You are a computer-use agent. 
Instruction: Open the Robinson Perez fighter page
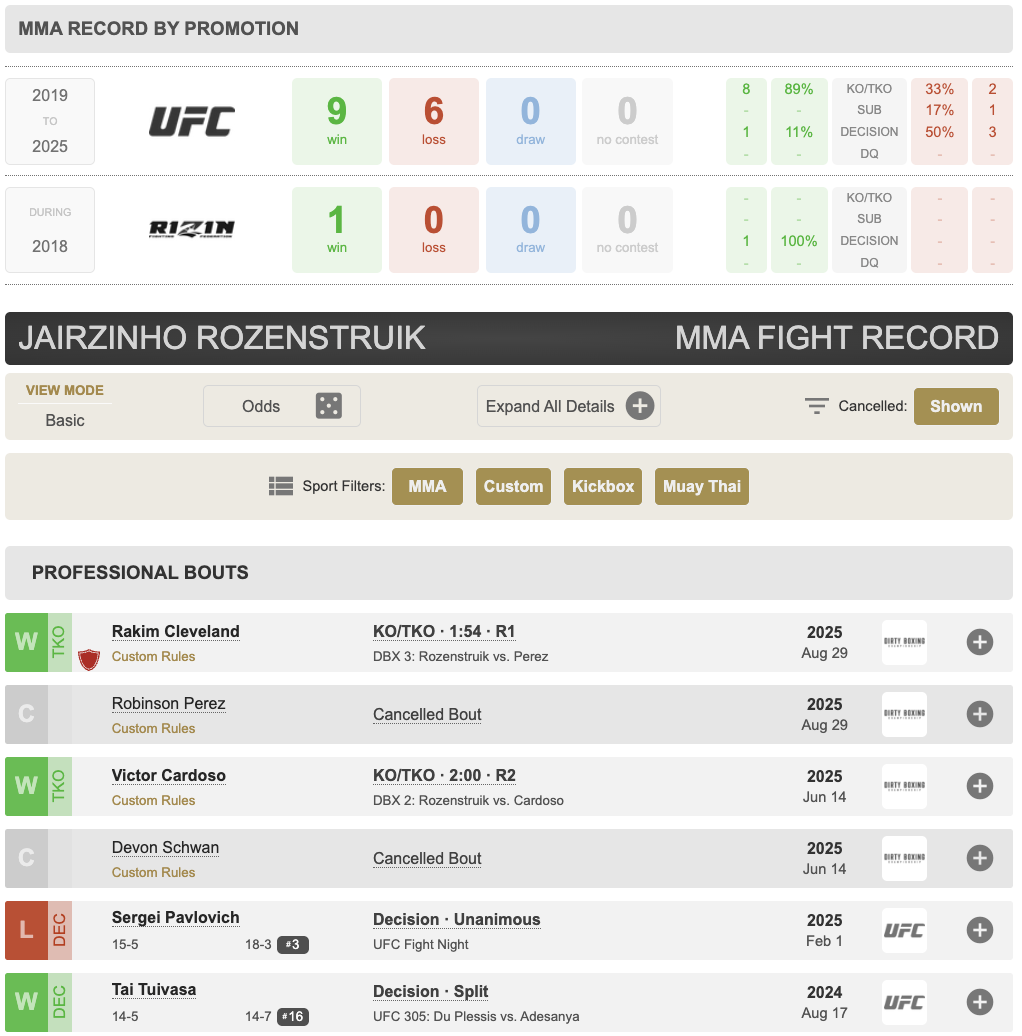point(168,704)
